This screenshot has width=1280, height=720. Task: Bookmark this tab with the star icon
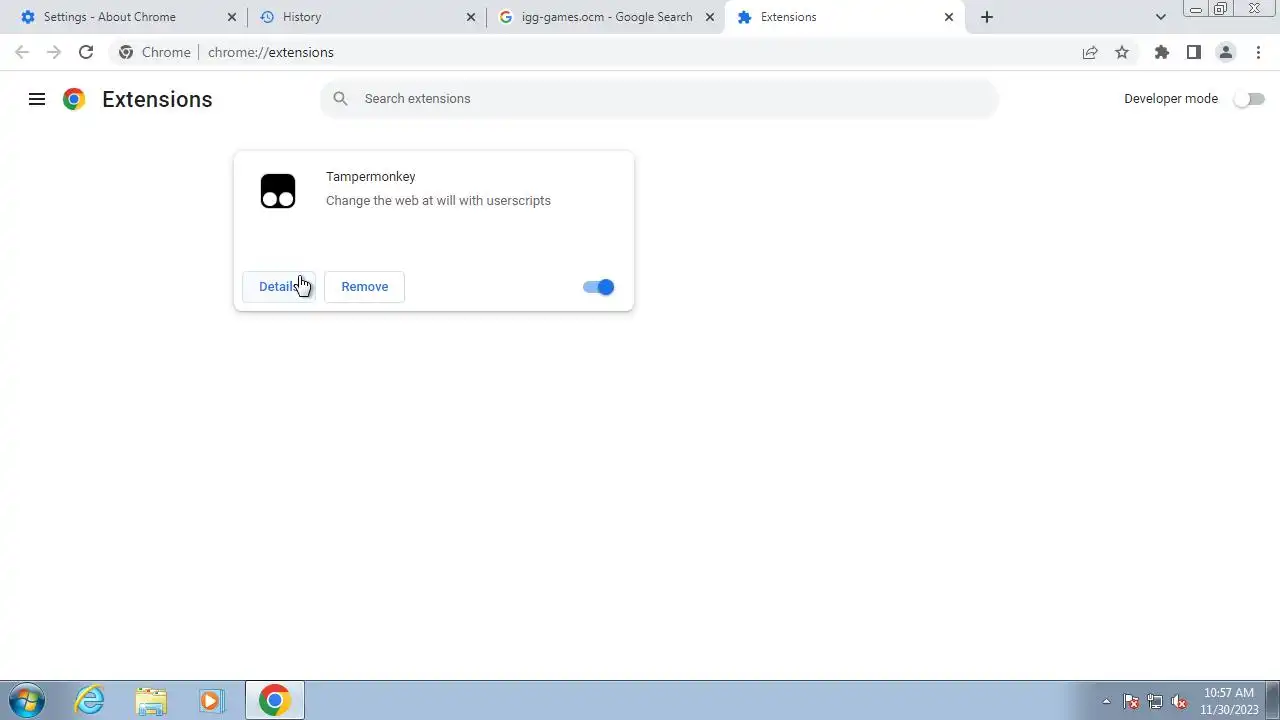[x=1122, y=52]
